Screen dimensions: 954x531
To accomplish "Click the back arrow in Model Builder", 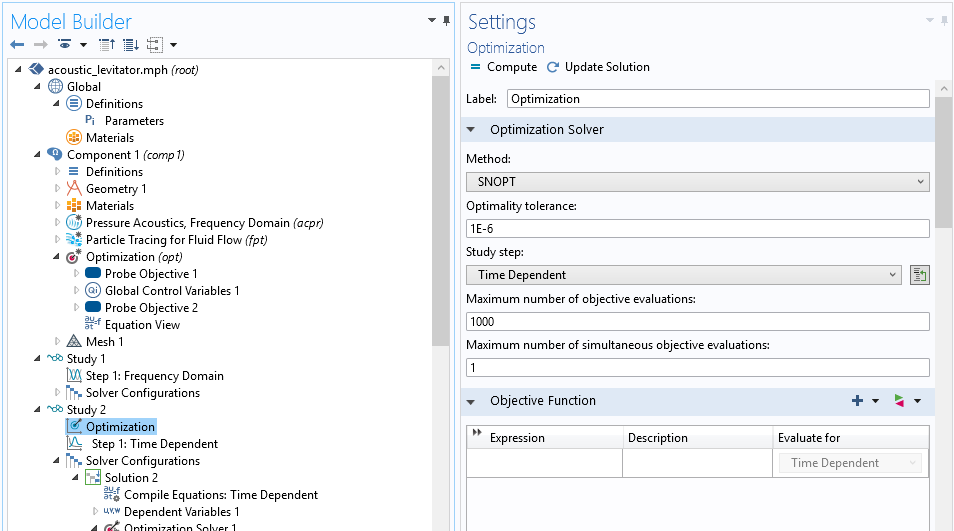I will point(16,45).
